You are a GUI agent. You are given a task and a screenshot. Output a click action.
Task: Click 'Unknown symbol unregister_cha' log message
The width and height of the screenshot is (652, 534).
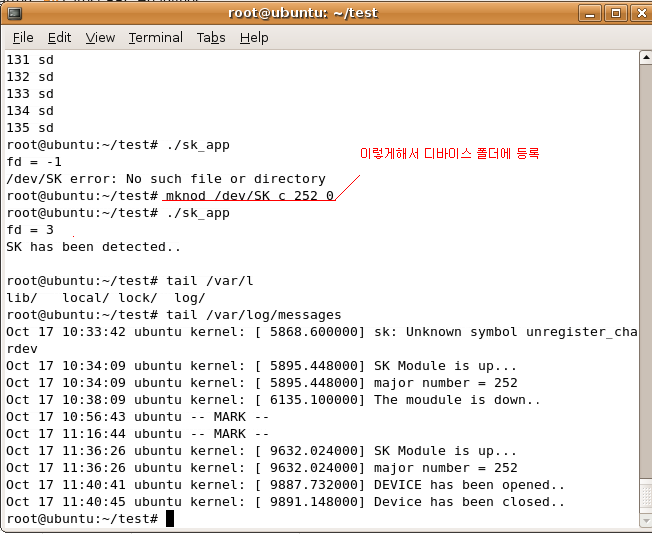coord(521,332)
